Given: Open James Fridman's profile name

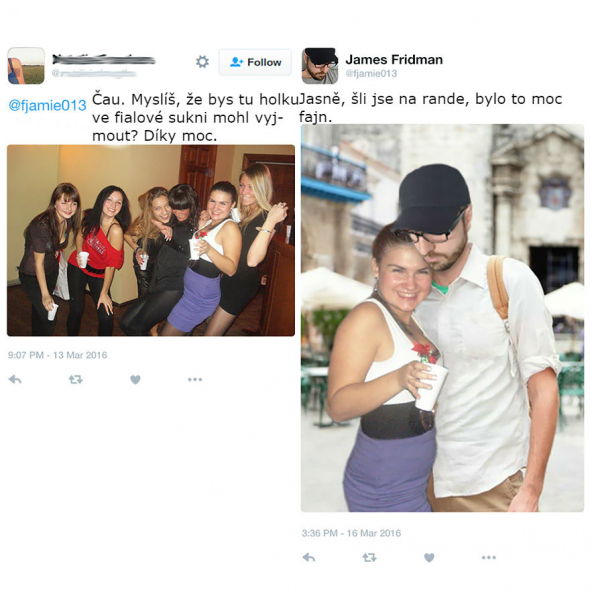Looking at the screenshot, I should 394,59.
